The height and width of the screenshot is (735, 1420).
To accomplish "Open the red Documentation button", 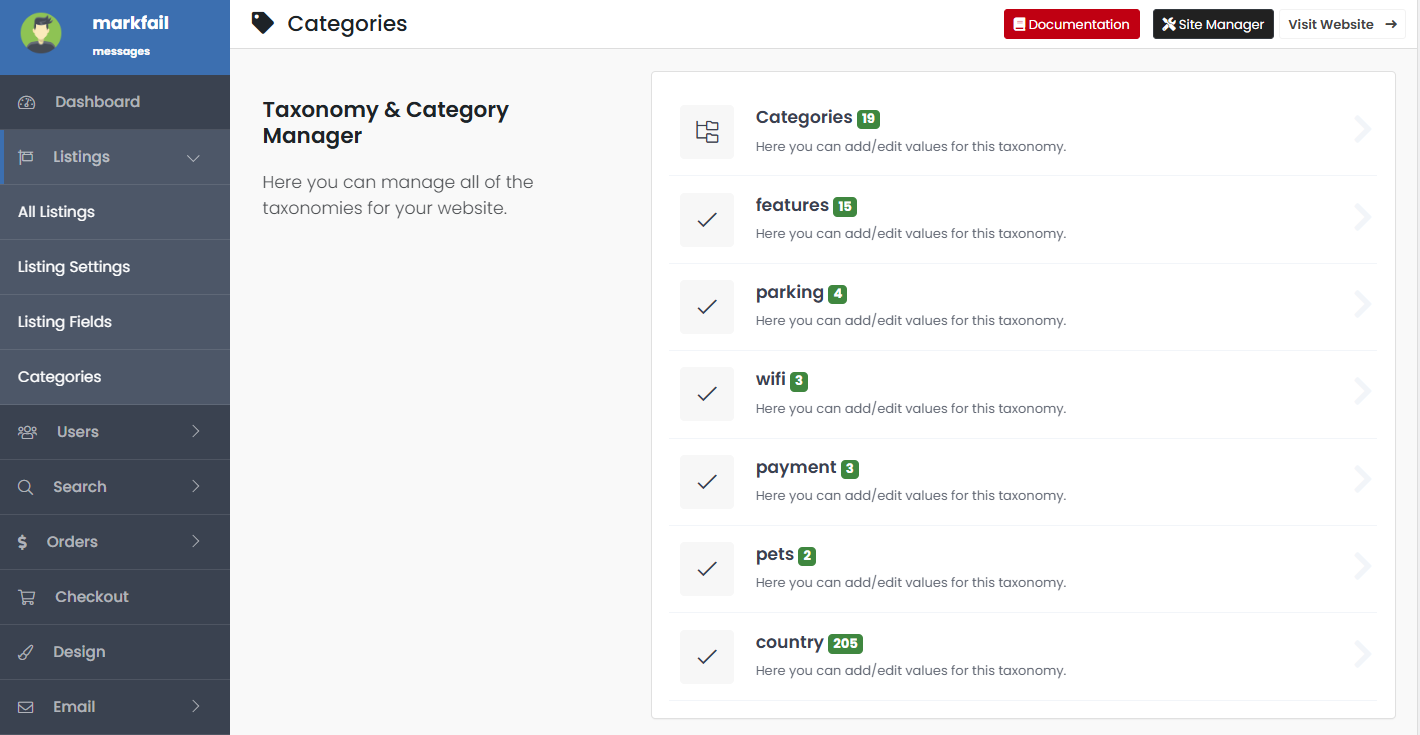I will (1071, 24).
